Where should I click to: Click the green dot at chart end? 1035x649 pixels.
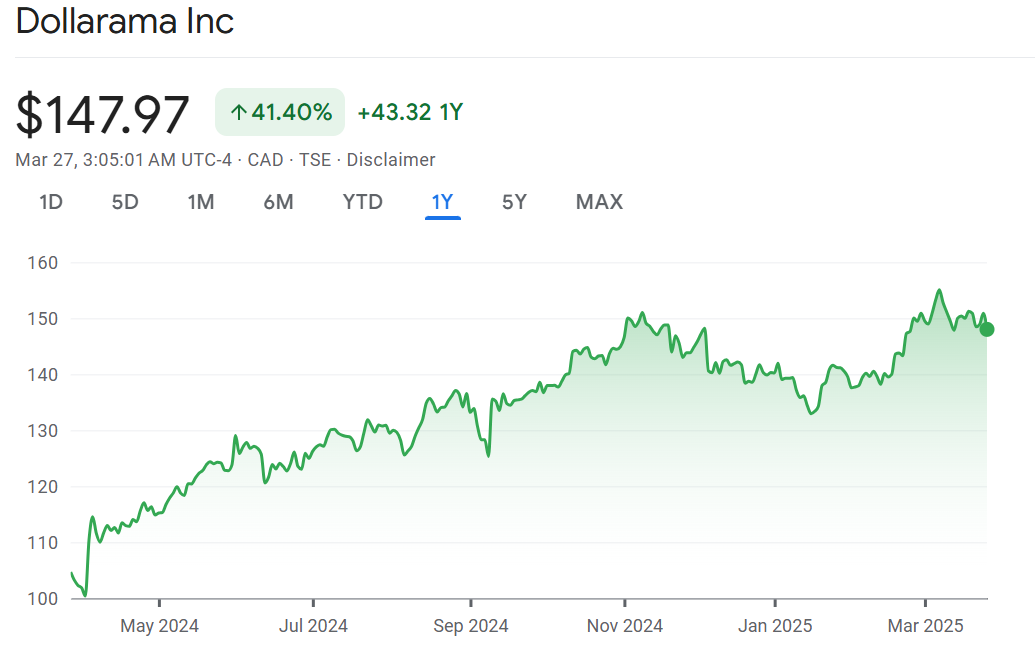(x=987, y=329)
